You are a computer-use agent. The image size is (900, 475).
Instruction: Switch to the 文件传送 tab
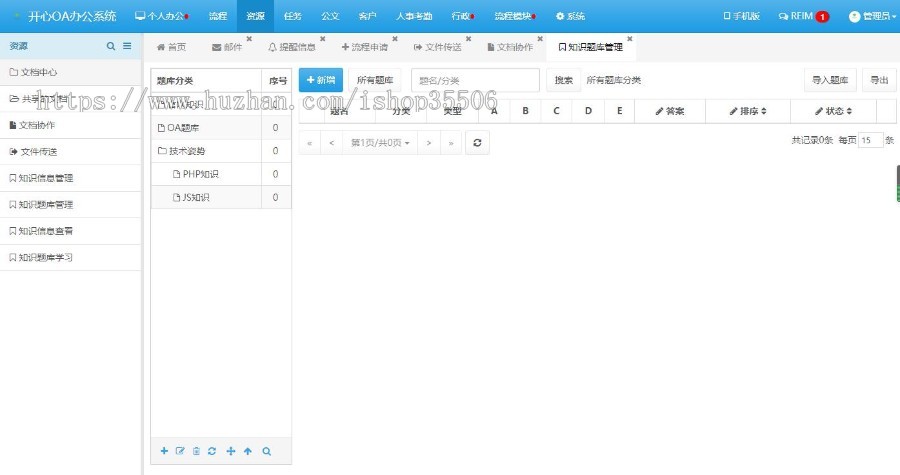tap(438, 47)
